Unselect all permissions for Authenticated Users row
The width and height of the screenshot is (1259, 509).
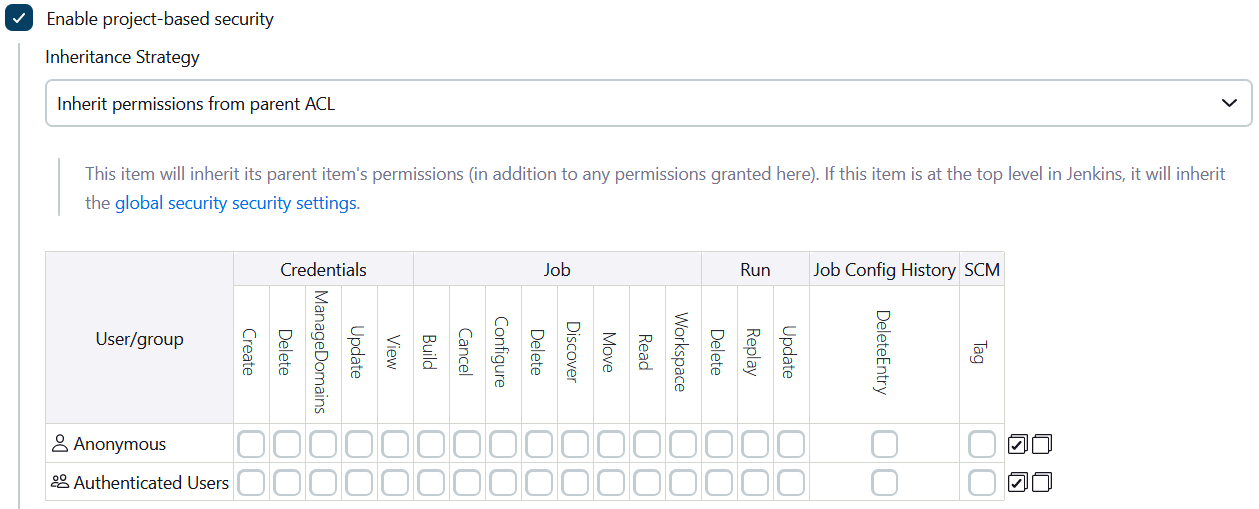click(x=1043, y=483)
